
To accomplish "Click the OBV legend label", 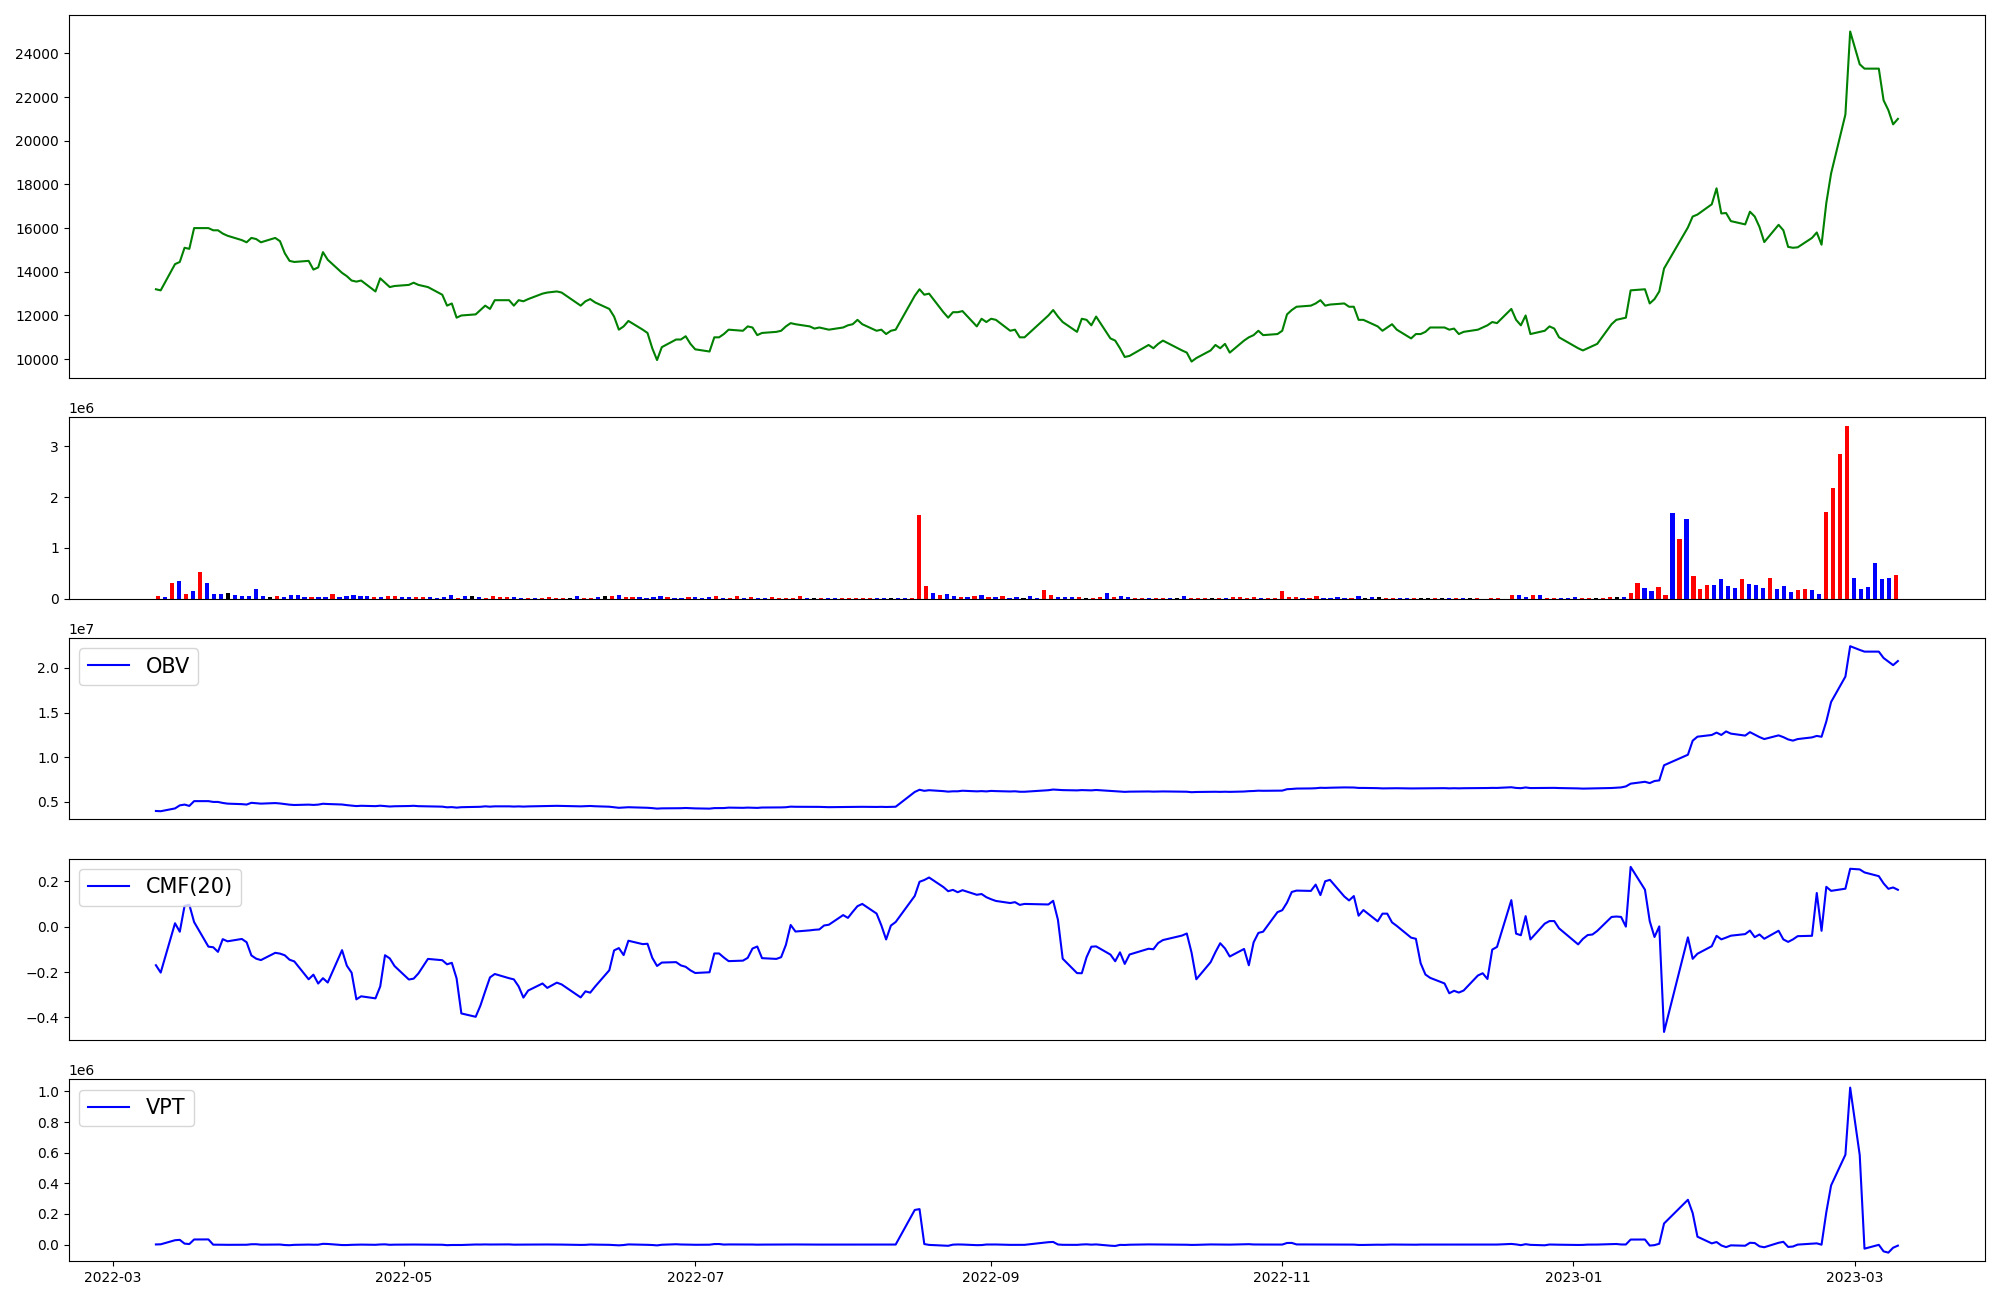I will point(167,666).
